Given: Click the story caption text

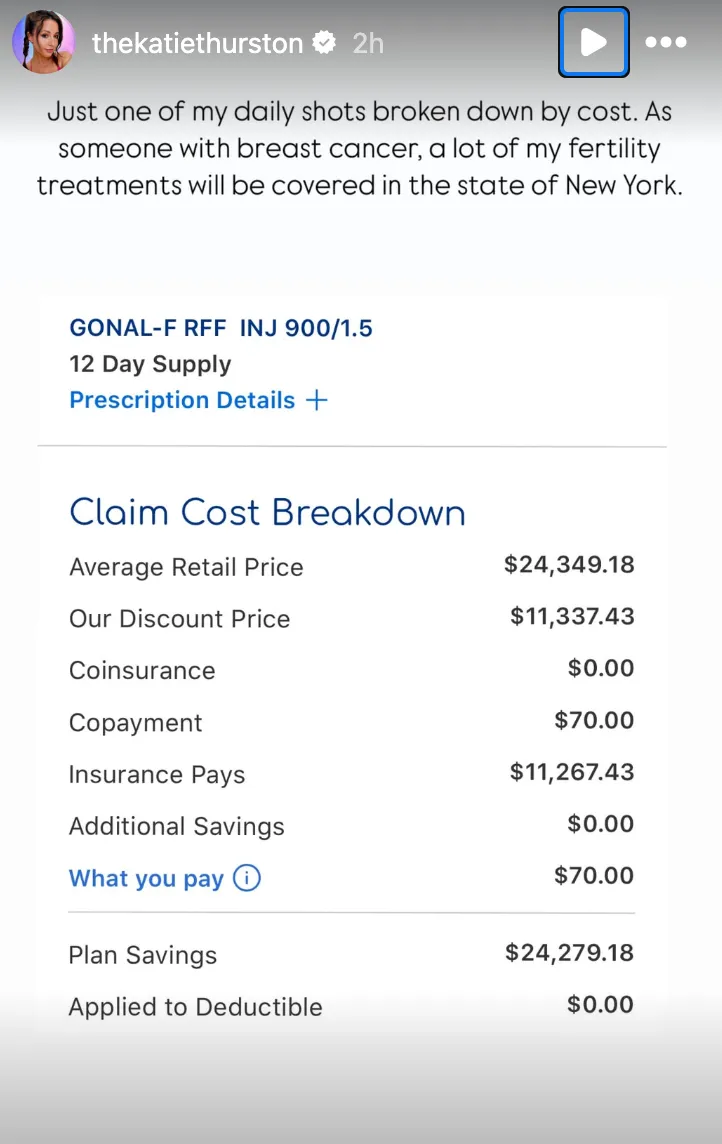Looking at the screenshot, I should click(x=360, y=149).
